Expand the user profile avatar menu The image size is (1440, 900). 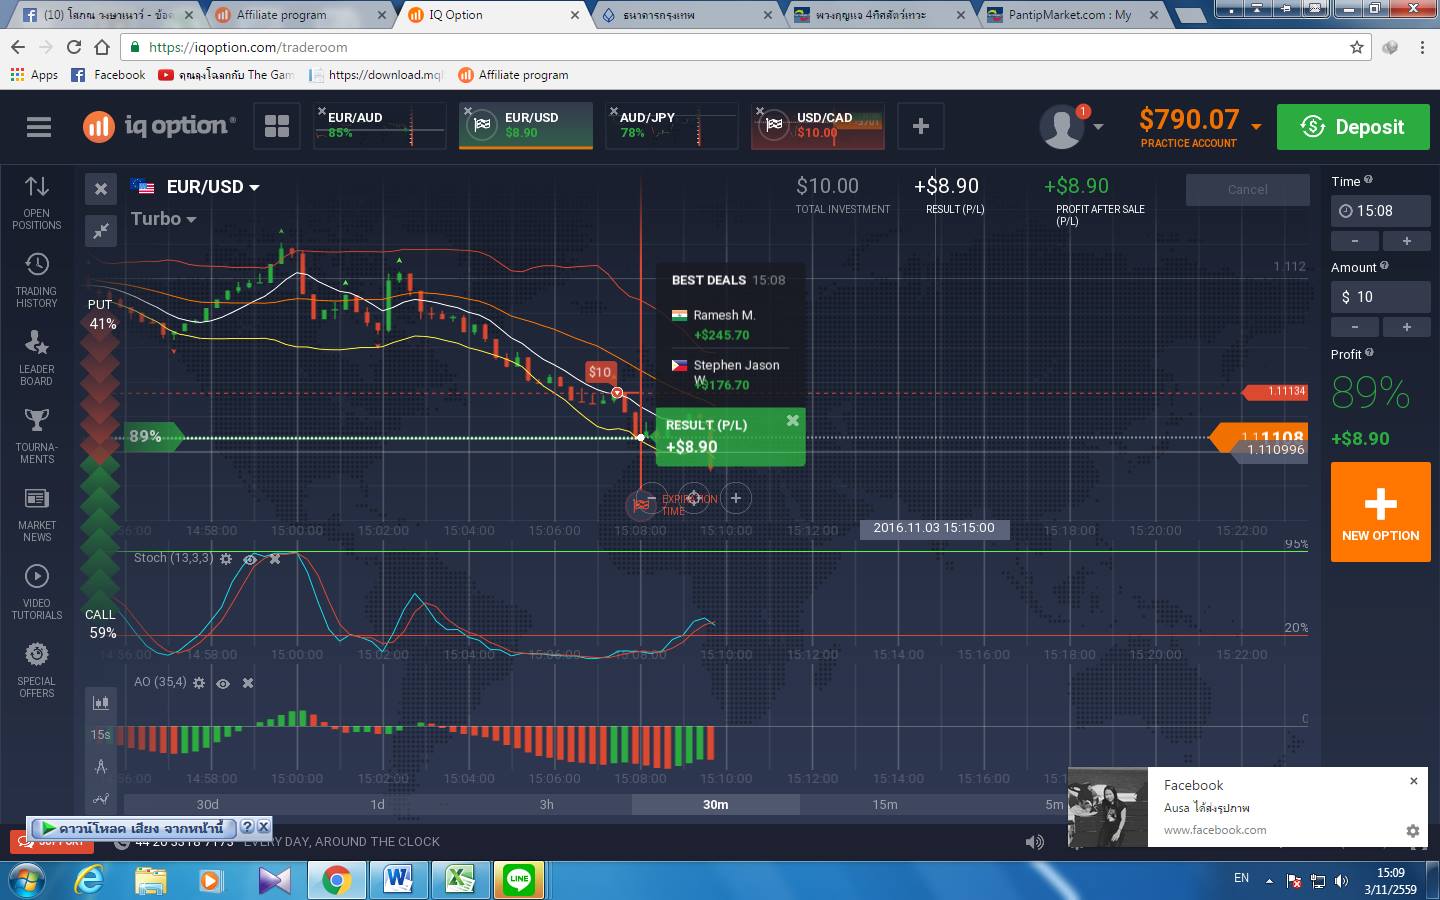click(x=1071, y=127)
